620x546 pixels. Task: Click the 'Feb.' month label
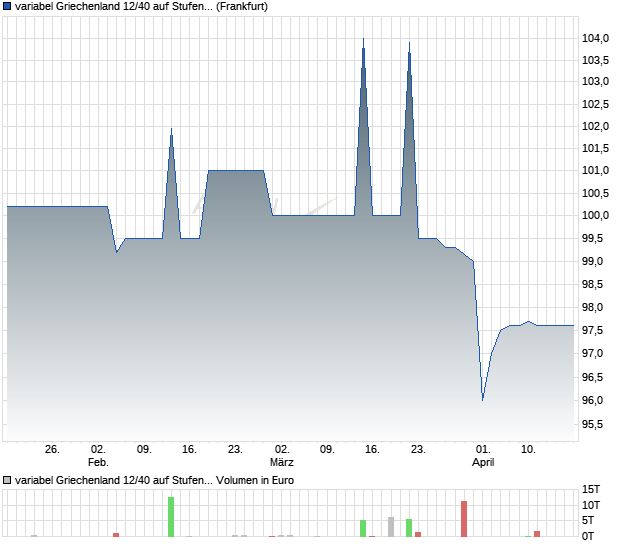(x=98, y=462)
